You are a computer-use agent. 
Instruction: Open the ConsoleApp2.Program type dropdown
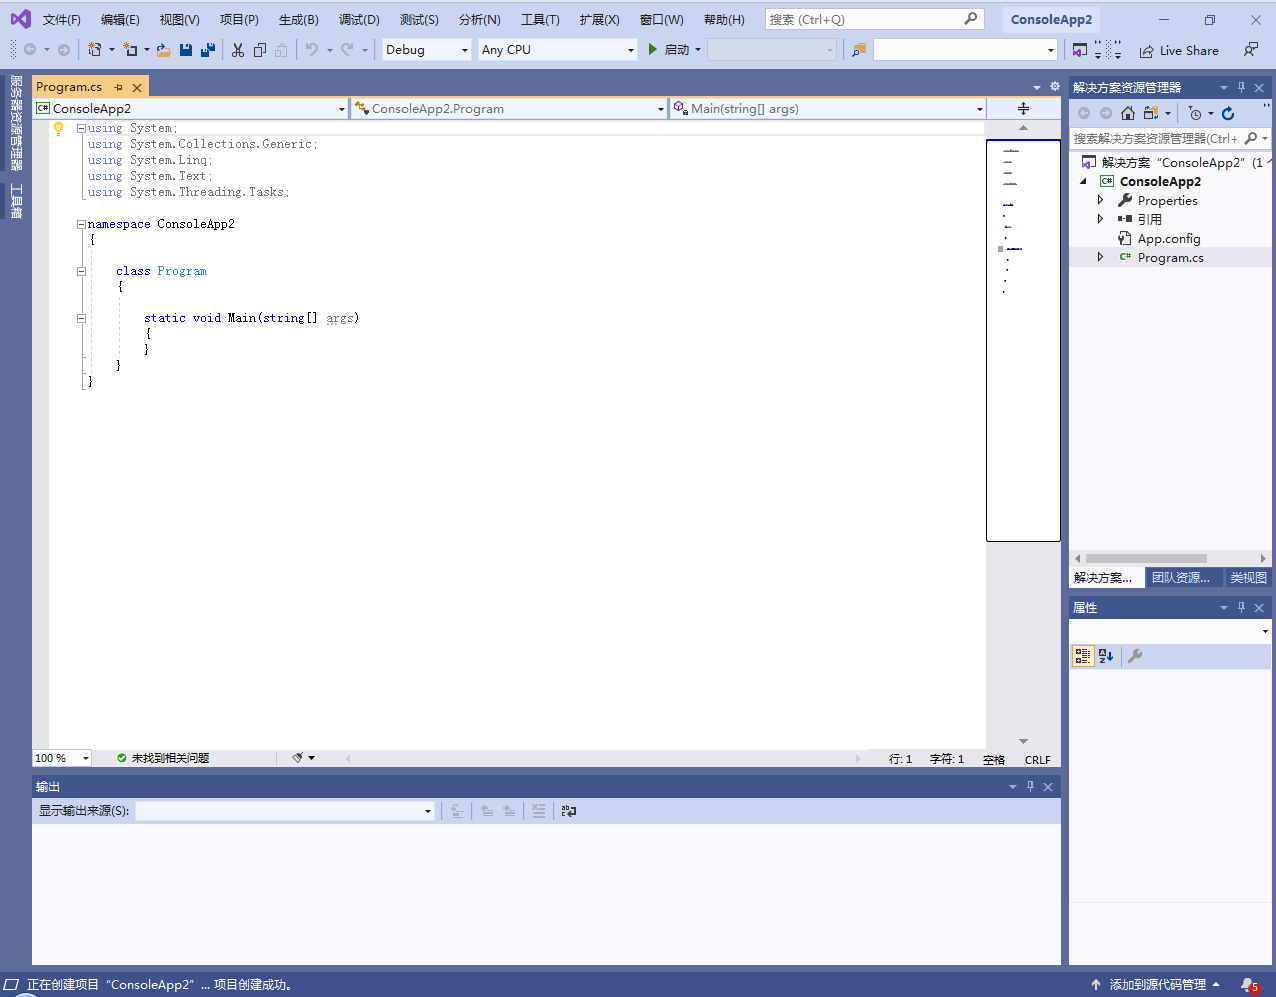(x=509, y=108)
